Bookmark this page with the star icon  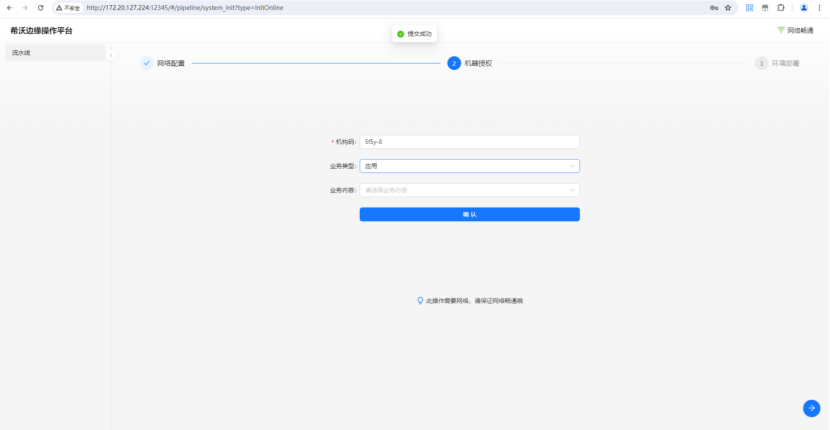(728, 7)
